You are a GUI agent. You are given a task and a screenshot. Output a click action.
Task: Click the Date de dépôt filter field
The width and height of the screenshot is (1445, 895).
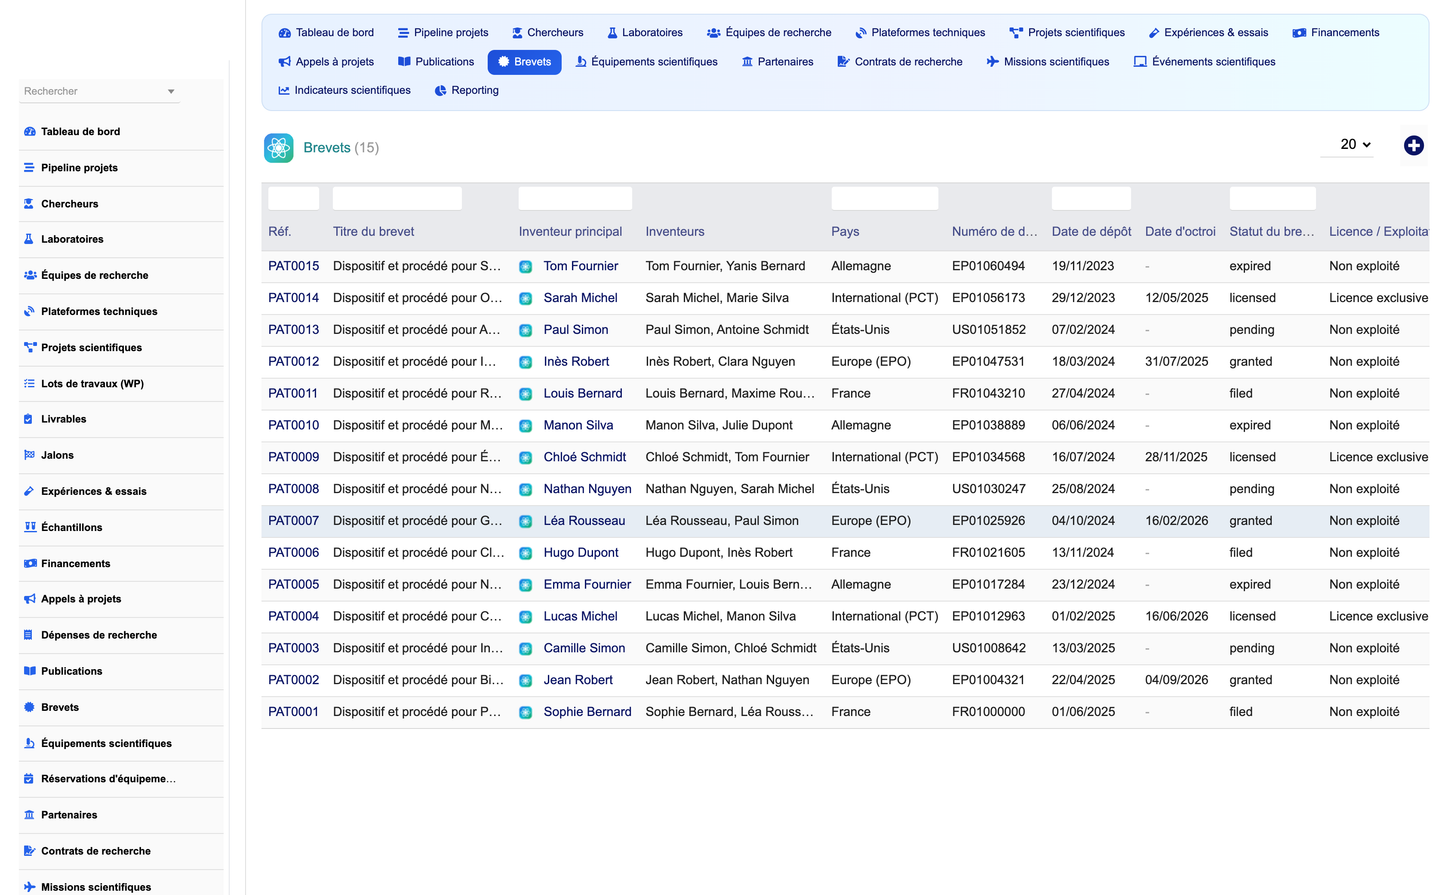(1091, 198)
